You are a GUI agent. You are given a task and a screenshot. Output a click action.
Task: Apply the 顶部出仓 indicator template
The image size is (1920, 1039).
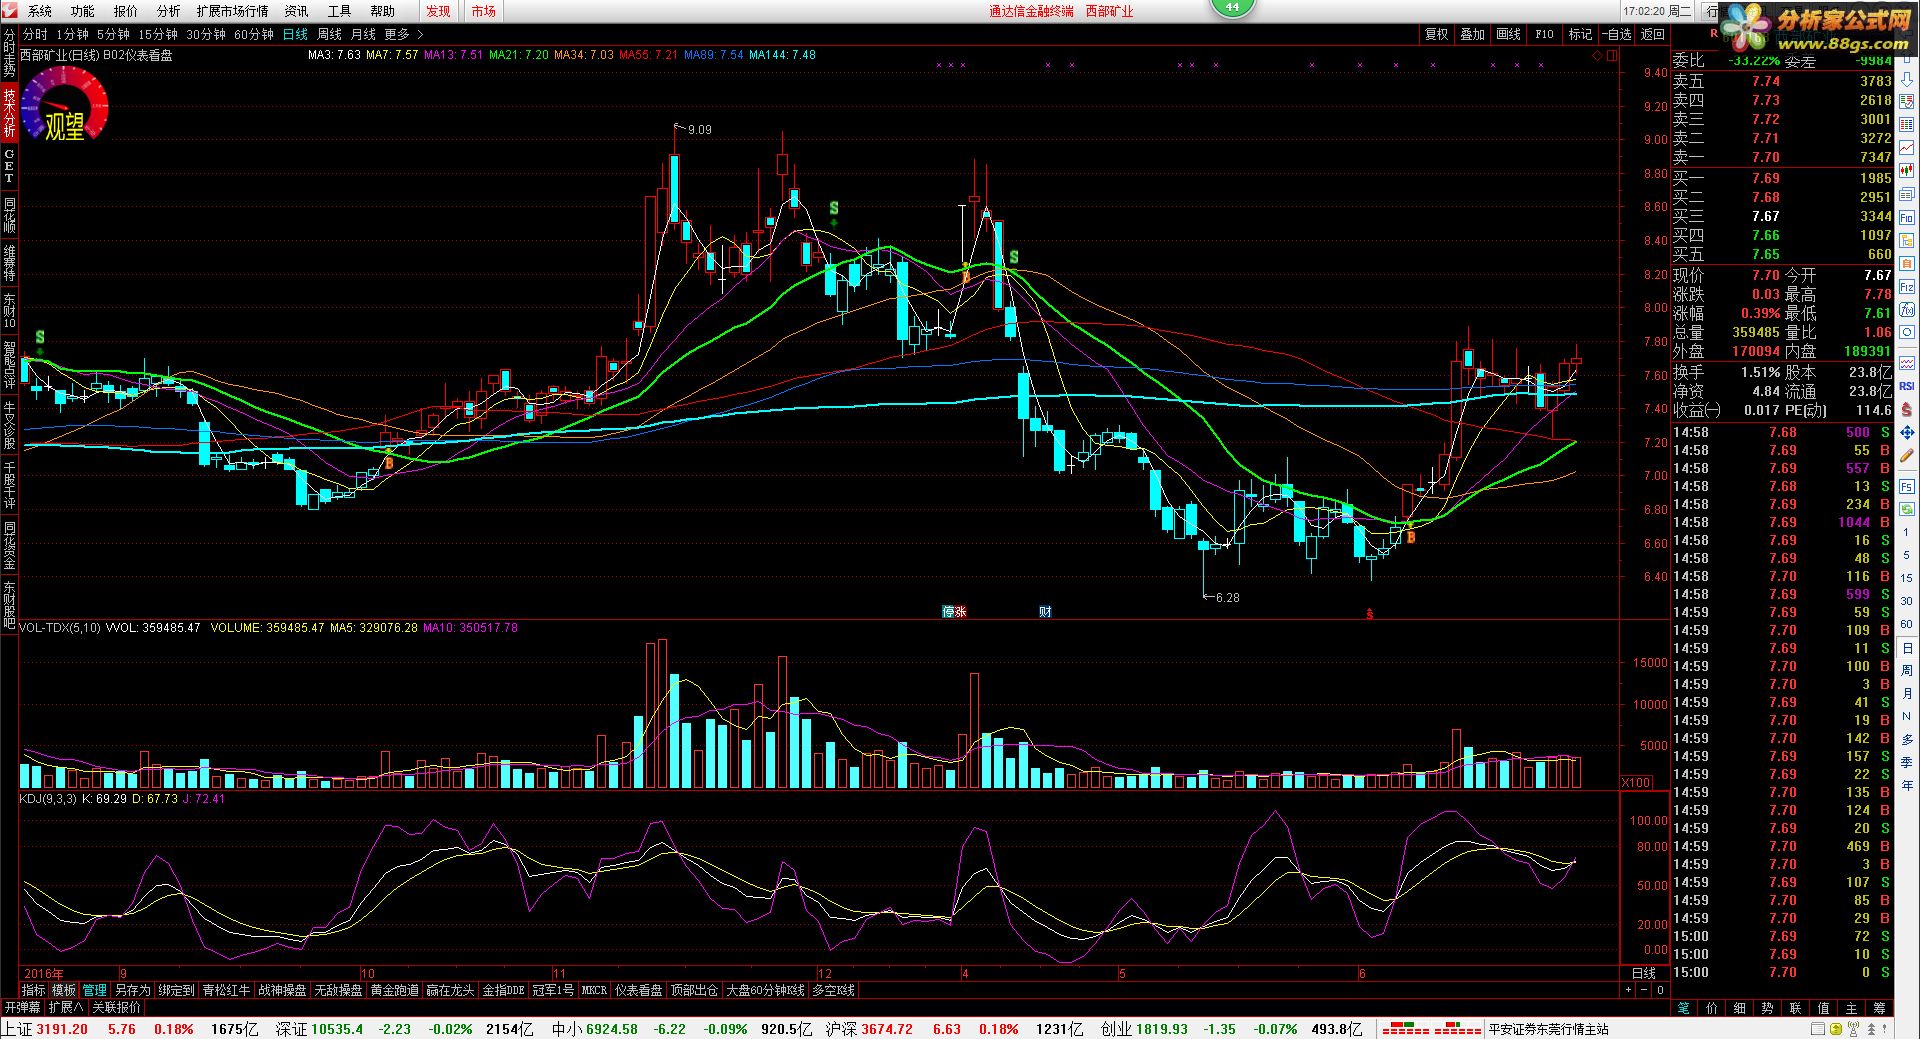[x=694, y=990]
